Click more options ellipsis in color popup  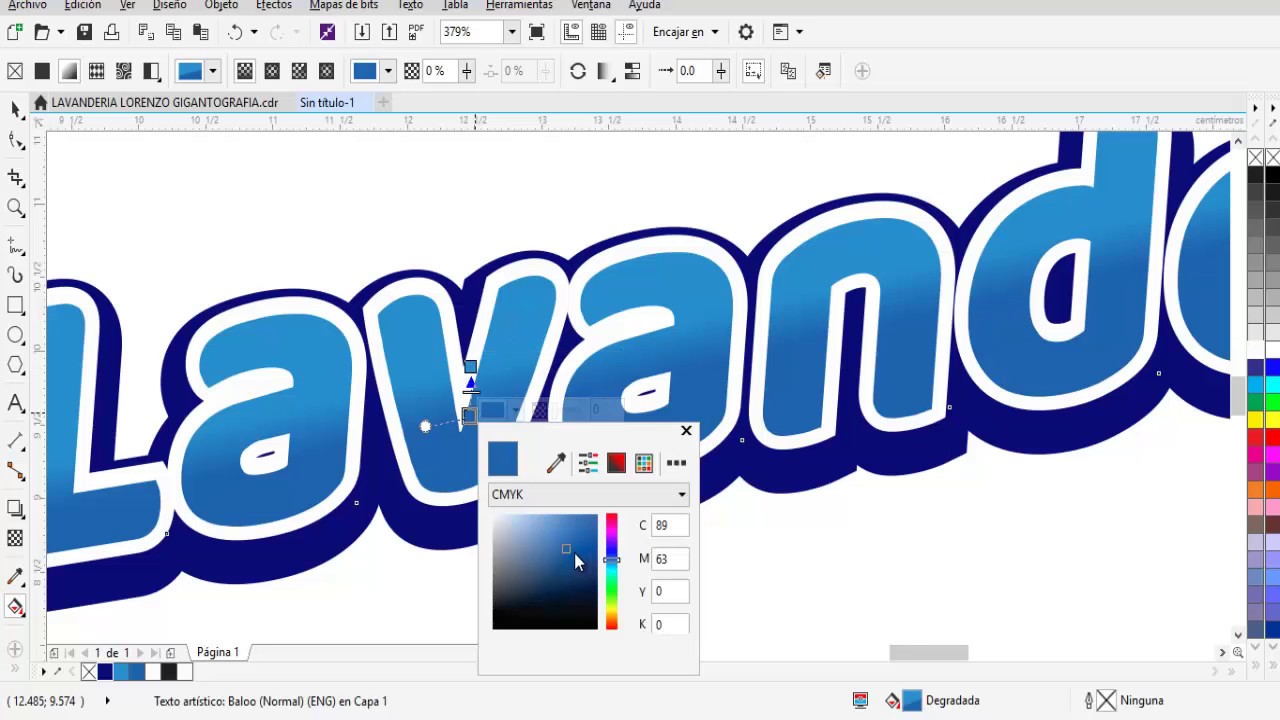(x=677, y=462)
